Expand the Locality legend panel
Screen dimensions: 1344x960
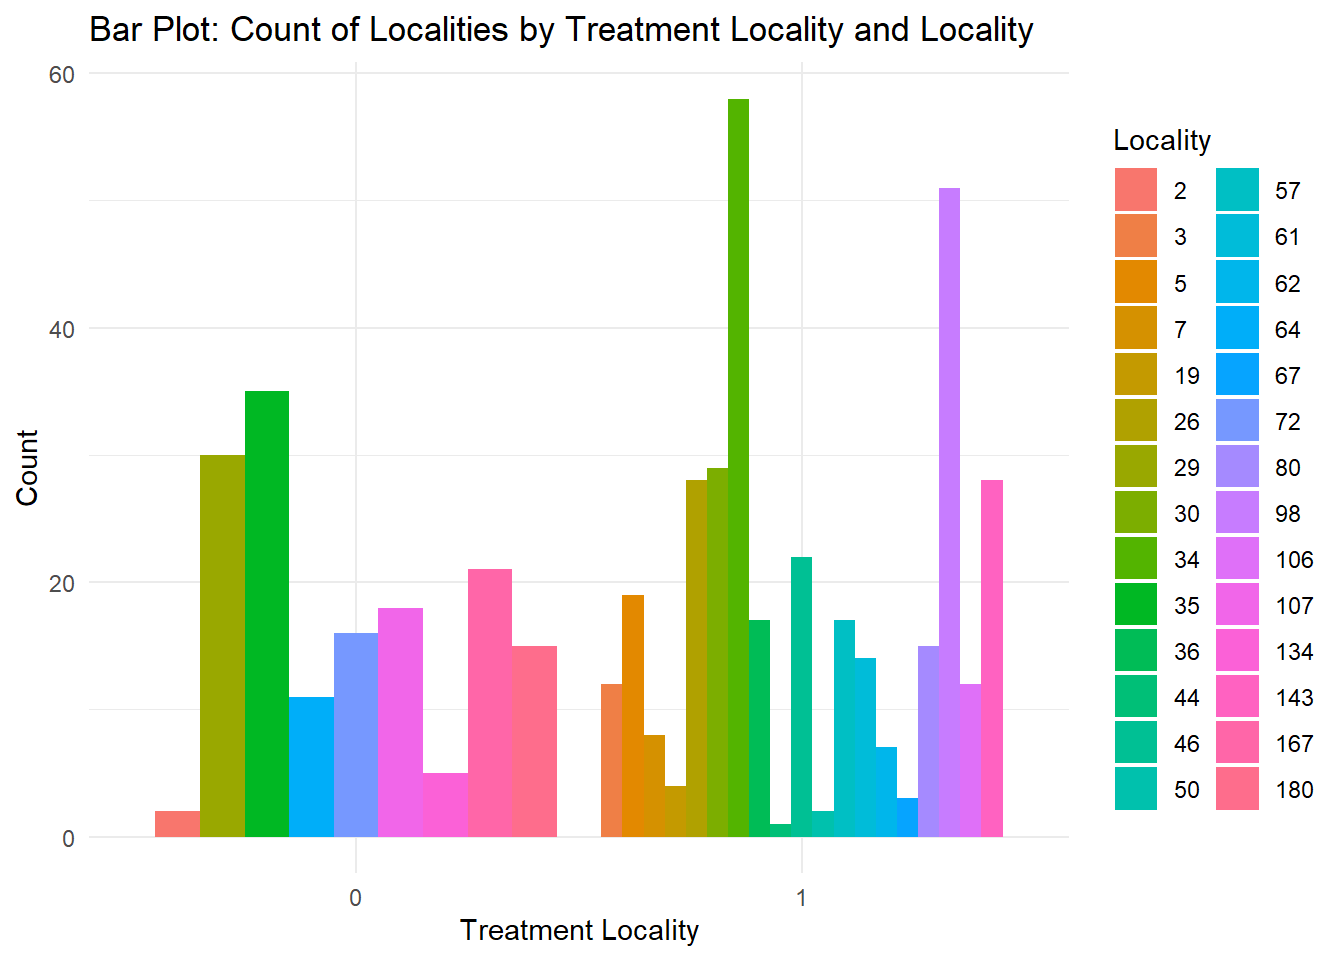[x=1160, y=140]
